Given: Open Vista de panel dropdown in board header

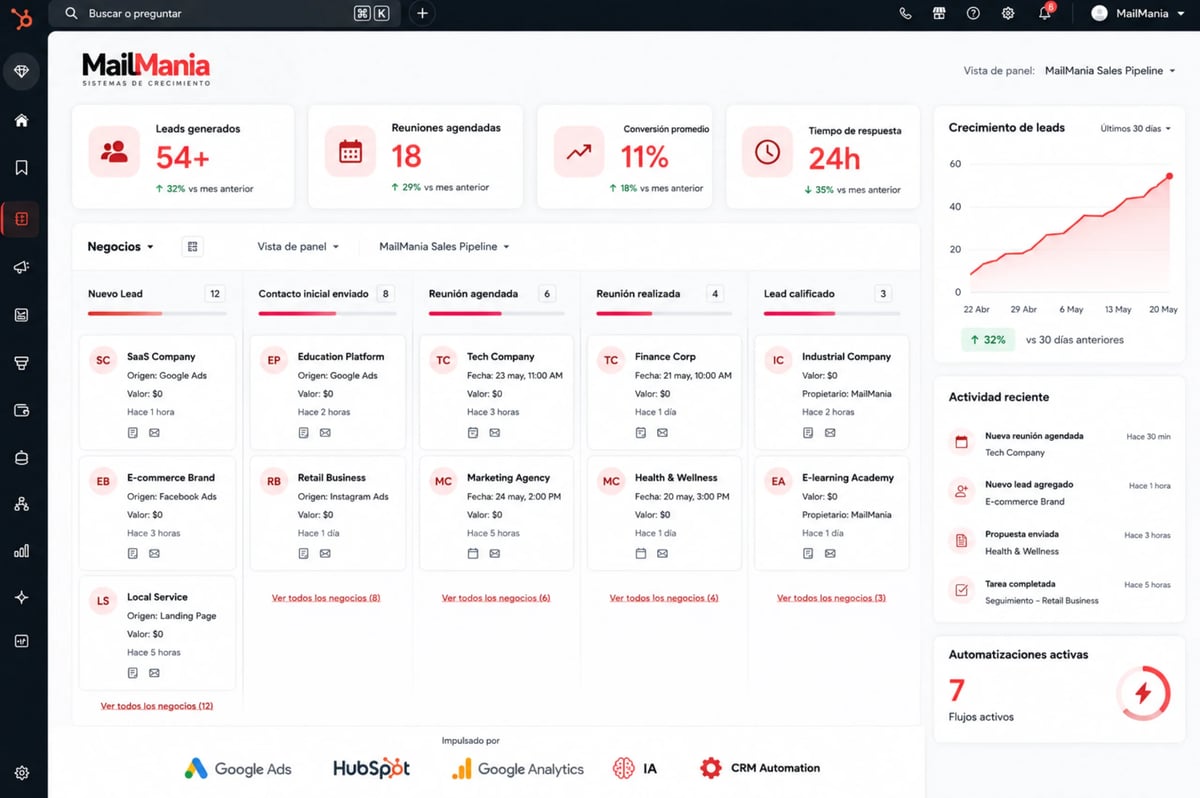Looking at the screenshot, I should click(x=298, y=246).
